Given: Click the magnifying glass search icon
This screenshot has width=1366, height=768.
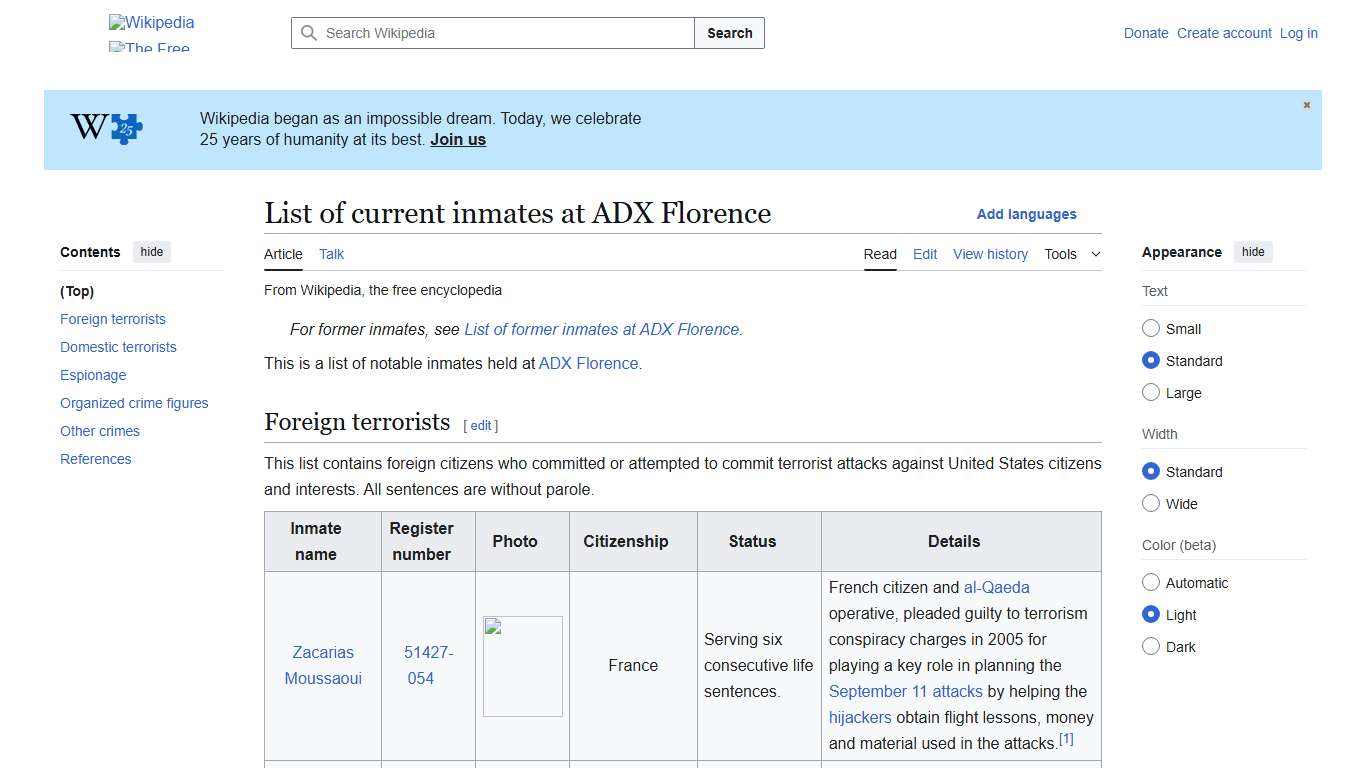Looking at the screenshot, I should (x=310, y=33).
